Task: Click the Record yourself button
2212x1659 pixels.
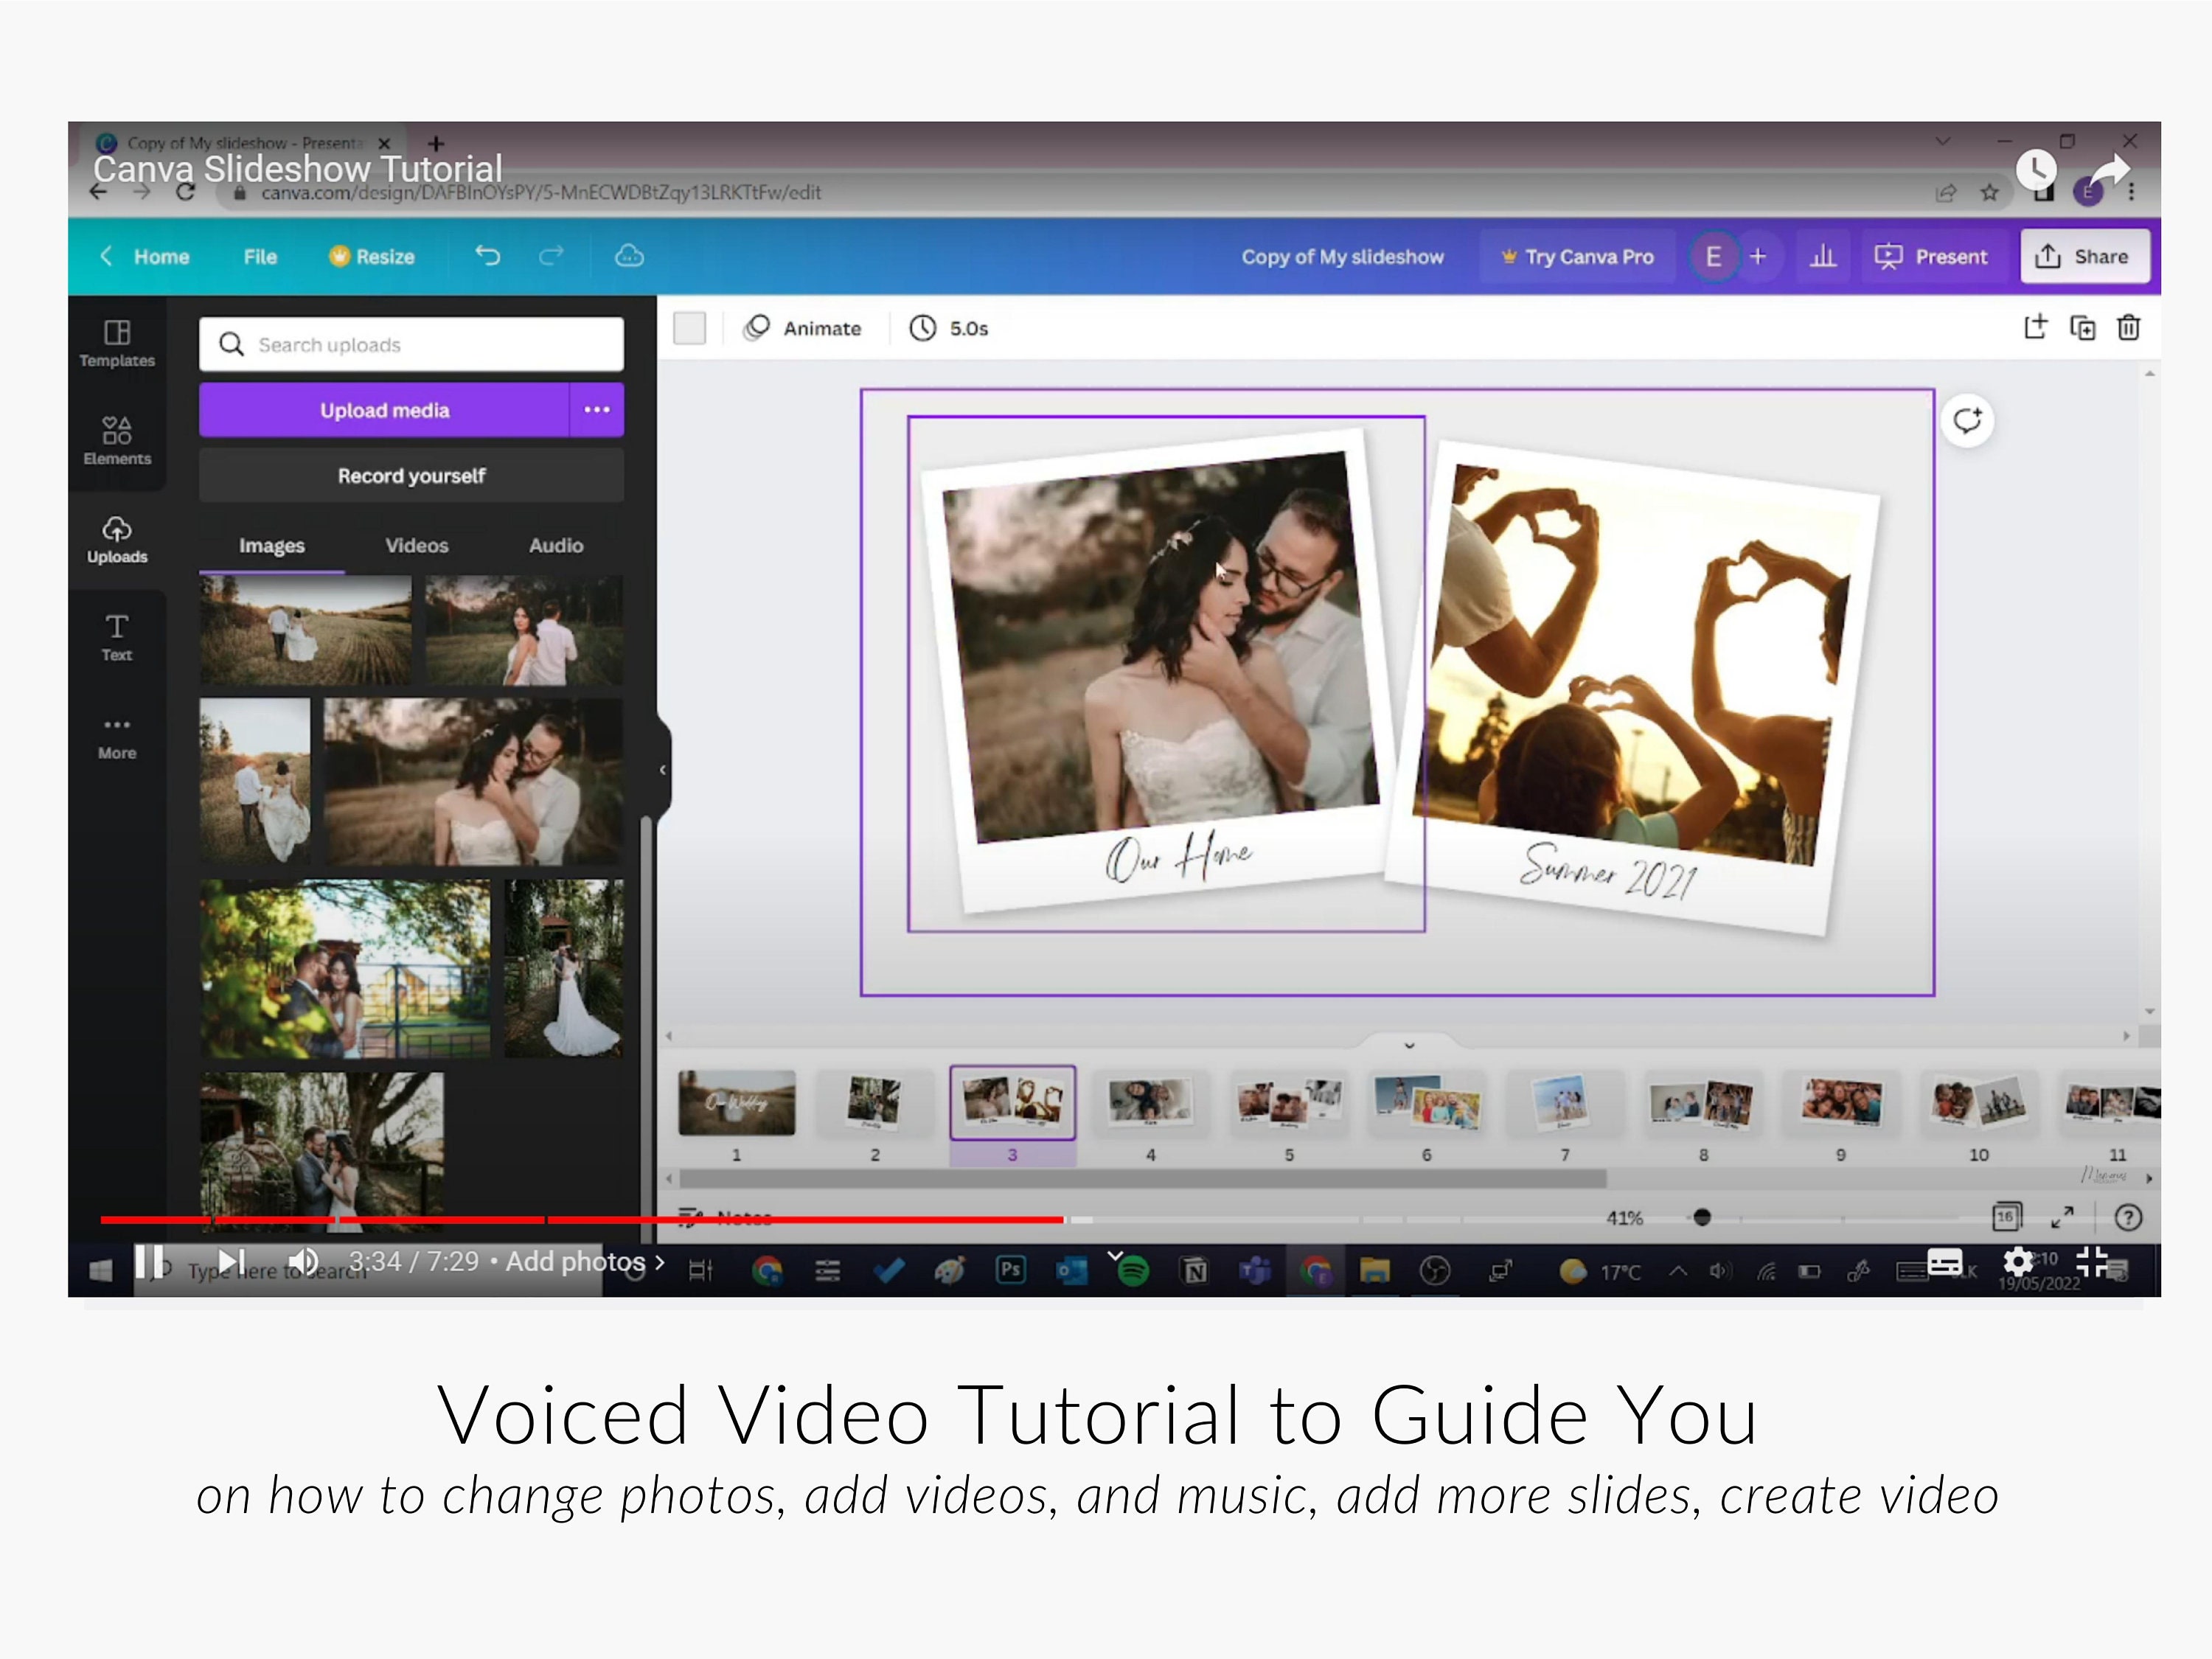Action: 411,476
